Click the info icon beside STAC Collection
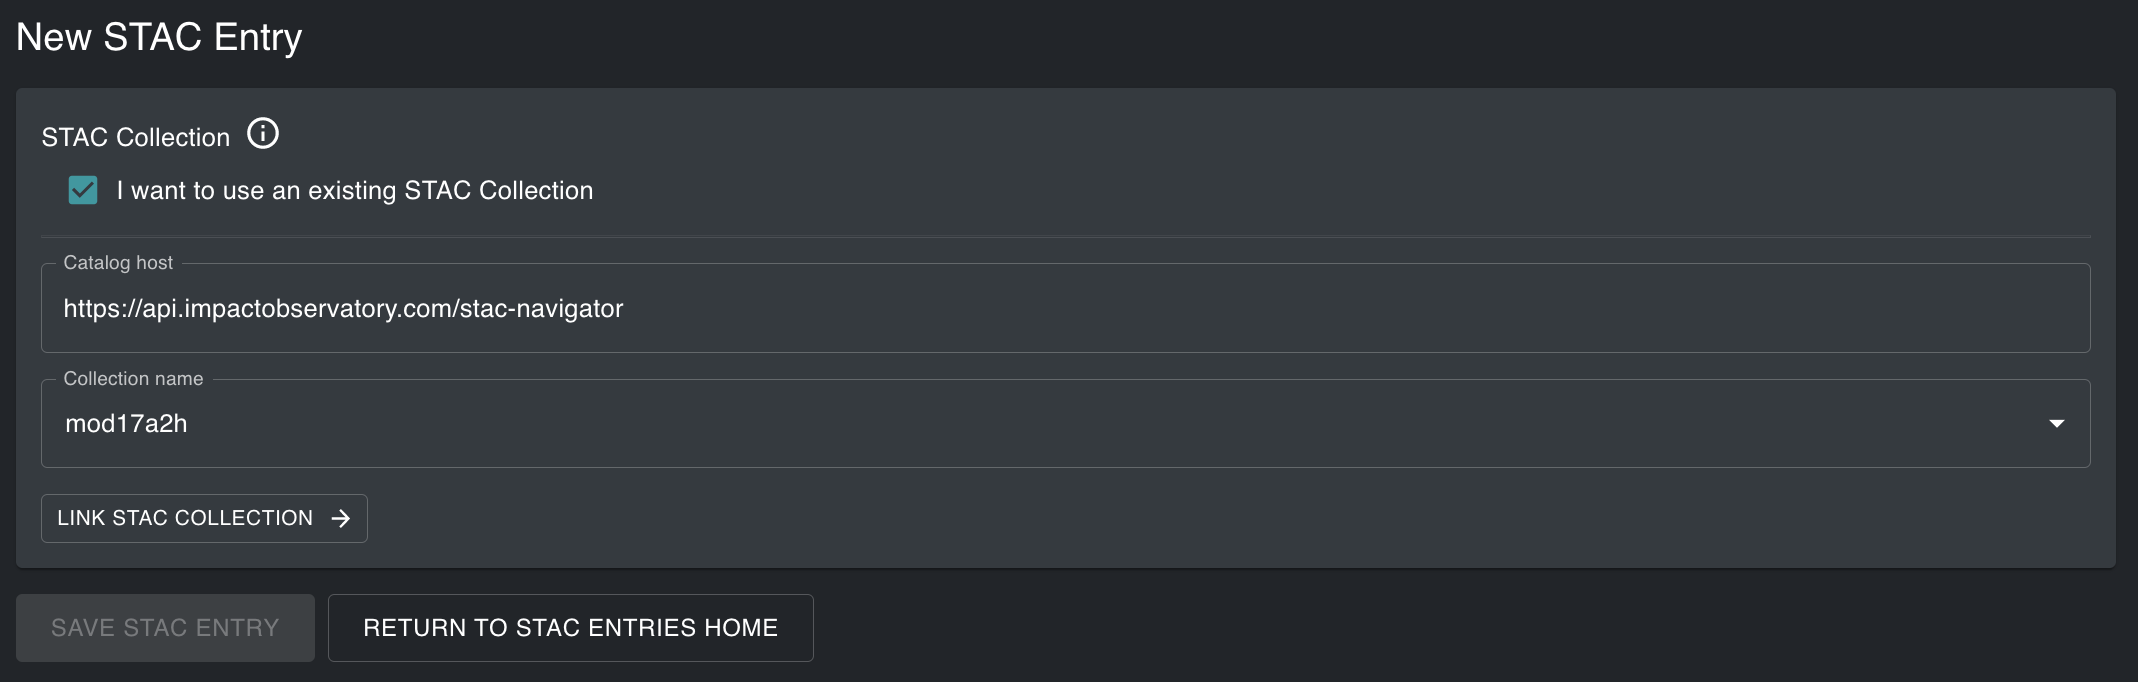The width and height of the screenshot is (2138, 682). click(x=263, y=133)
